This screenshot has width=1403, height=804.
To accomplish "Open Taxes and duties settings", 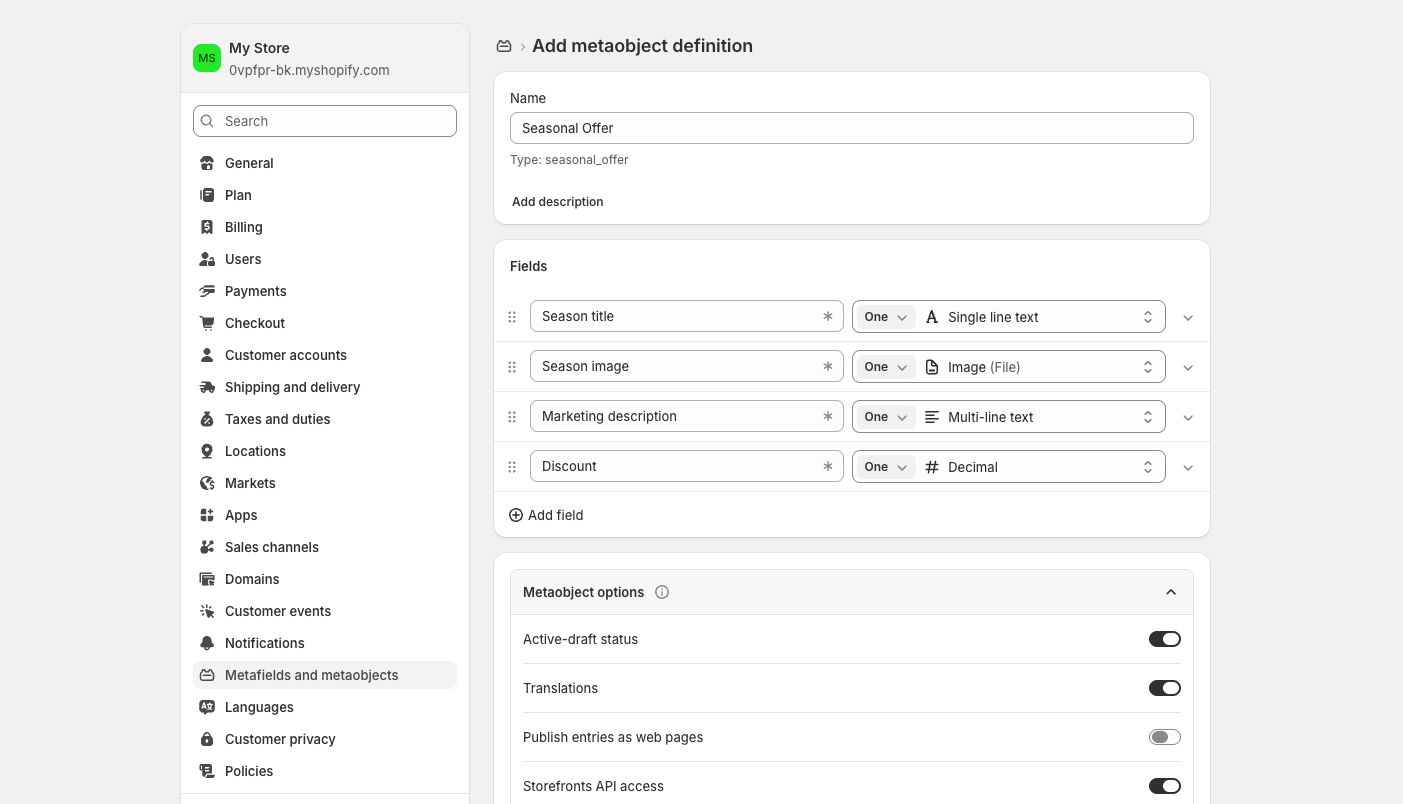I will click(x=325, y=419).
